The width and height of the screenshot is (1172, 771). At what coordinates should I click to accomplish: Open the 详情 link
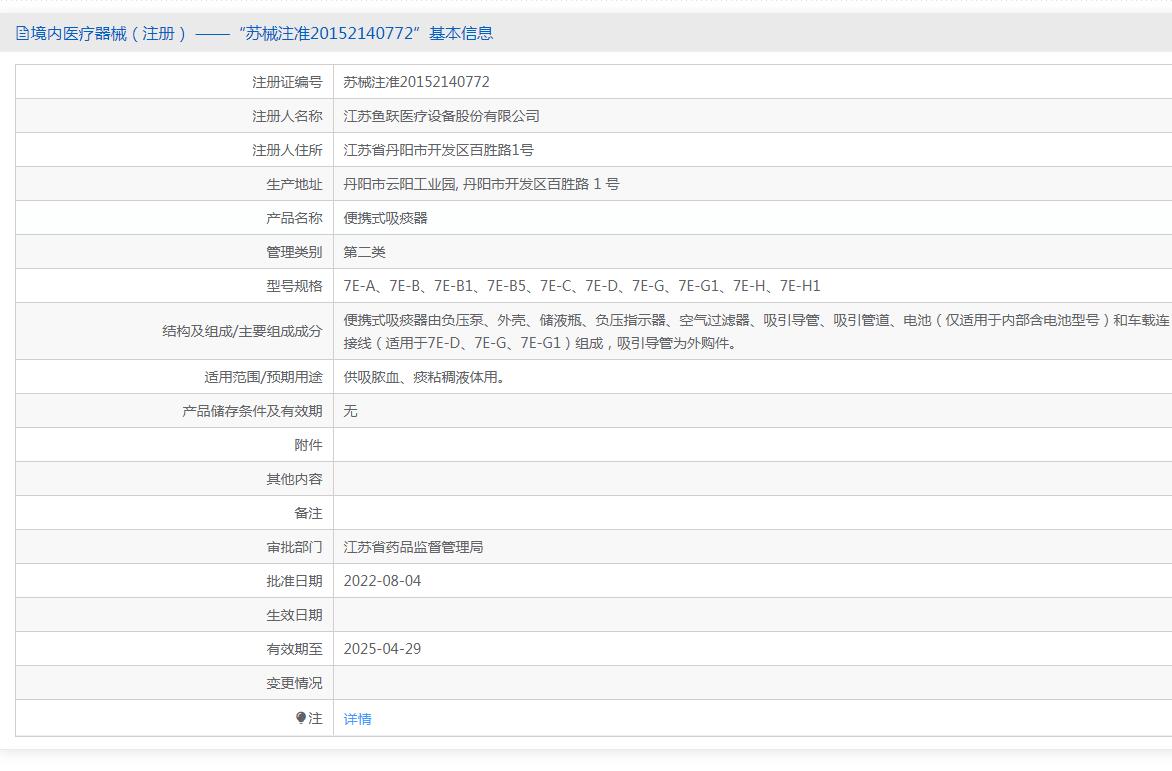coord(357,719)
